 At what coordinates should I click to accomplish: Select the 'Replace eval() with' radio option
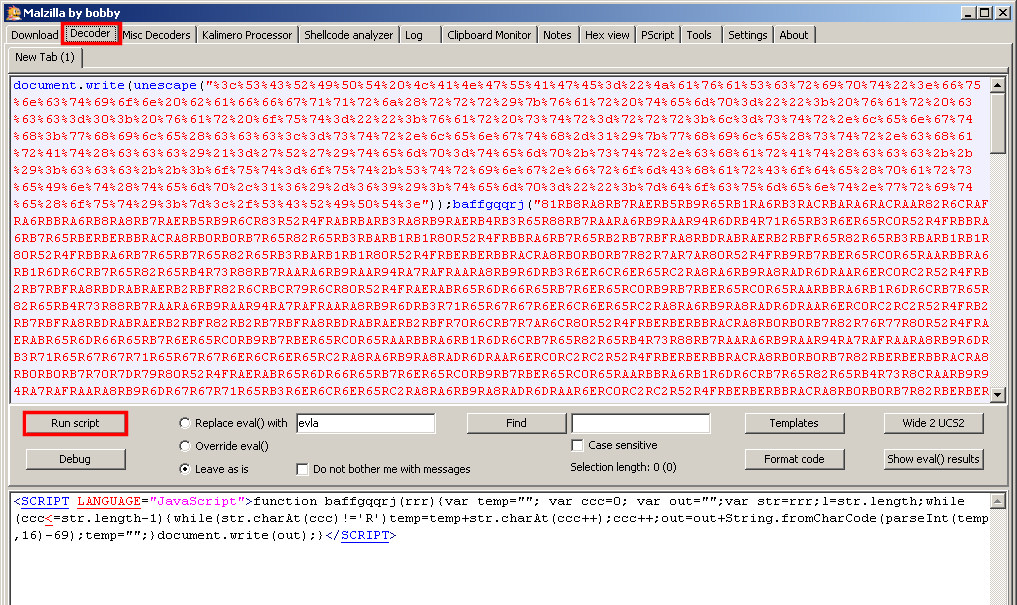pyautogui.click(x=185, y=423)
